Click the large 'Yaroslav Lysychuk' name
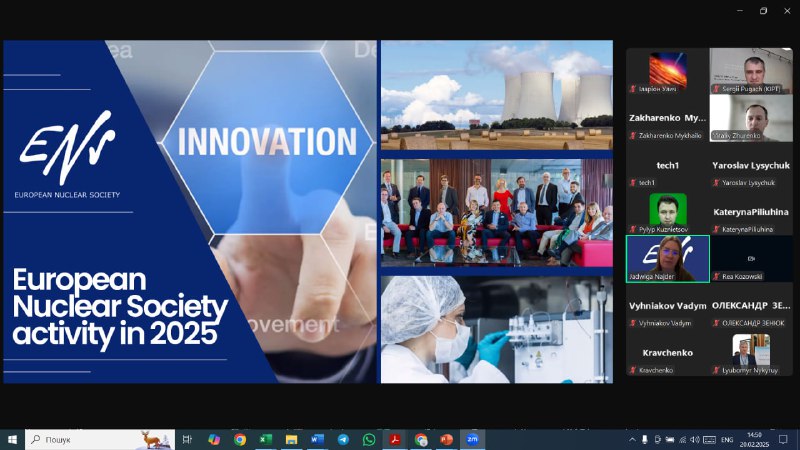800x450 pixels. click(x=751, y=165)
